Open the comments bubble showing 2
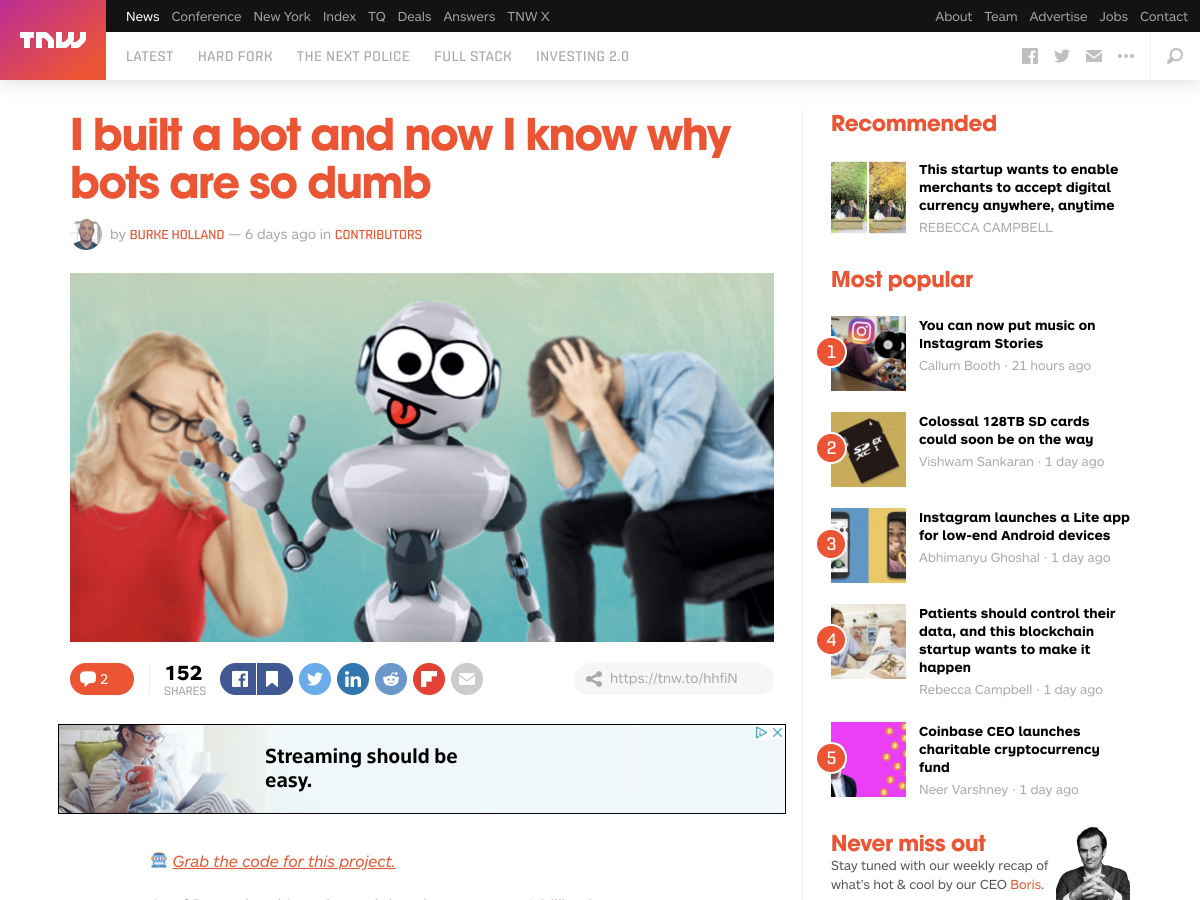This screenshot has width=1200, height=900. (102, 679)
